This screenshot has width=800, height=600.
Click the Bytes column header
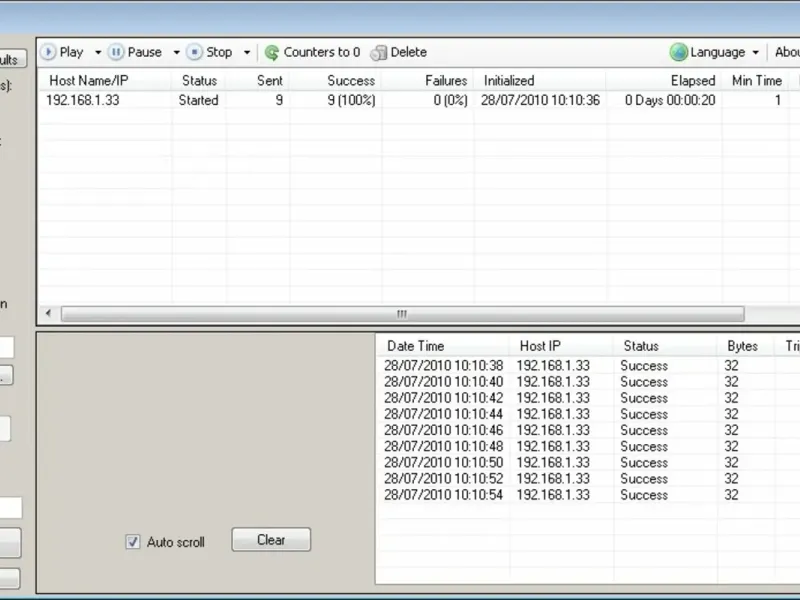pos(746,346)
